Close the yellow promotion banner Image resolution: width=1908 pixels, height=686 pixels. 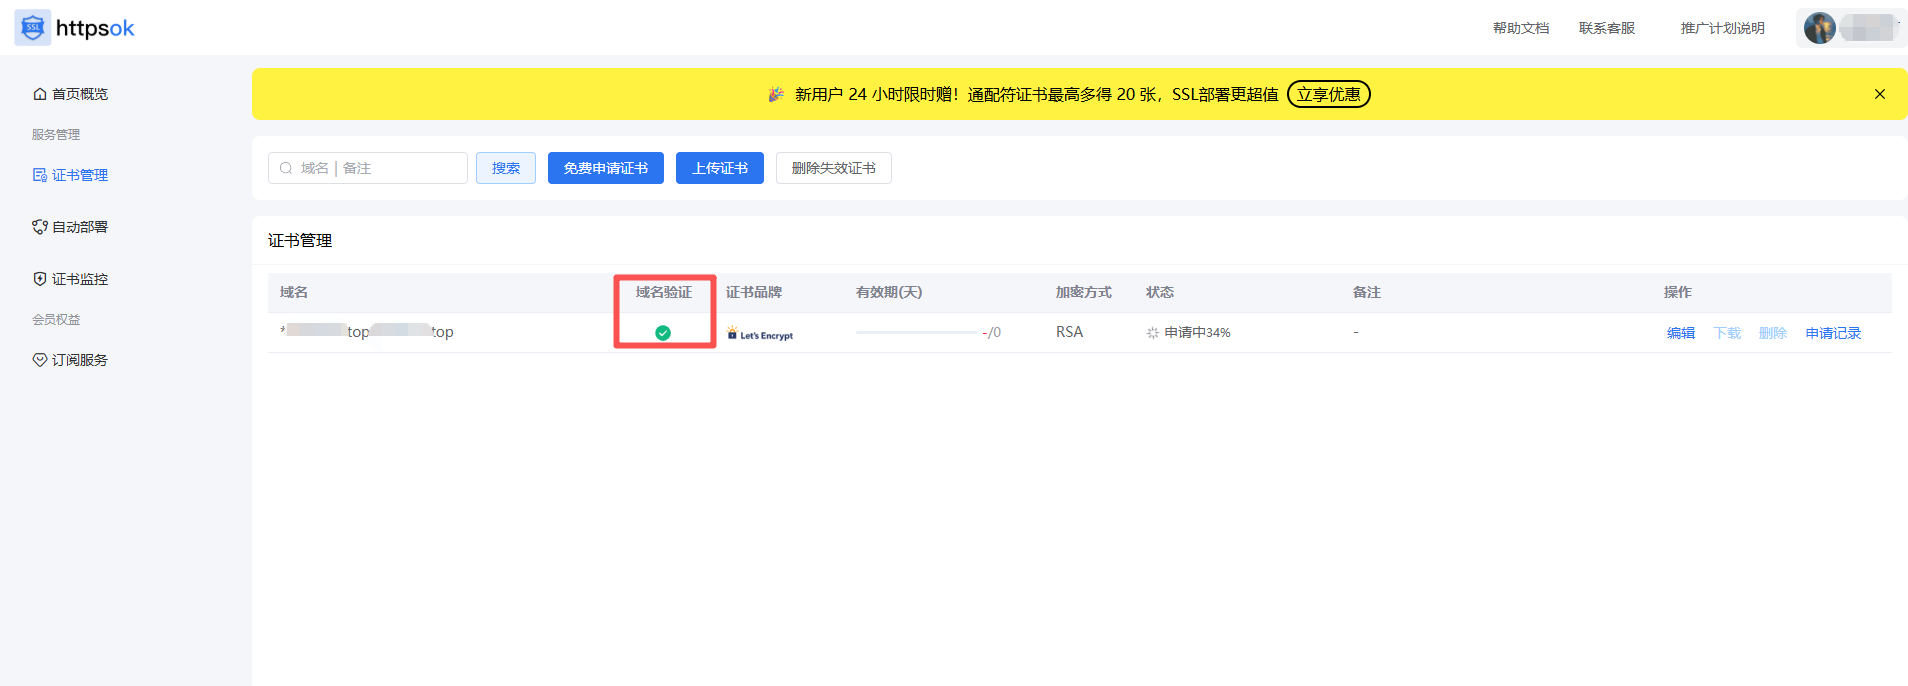point(1880,94)
